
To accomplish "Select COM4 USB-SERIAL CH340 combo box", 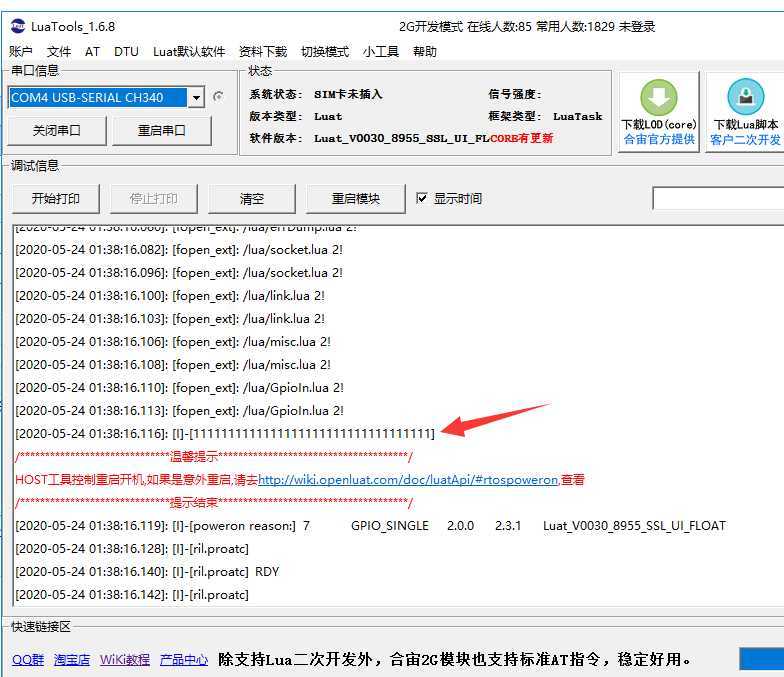I will click(x=106, y=98).
